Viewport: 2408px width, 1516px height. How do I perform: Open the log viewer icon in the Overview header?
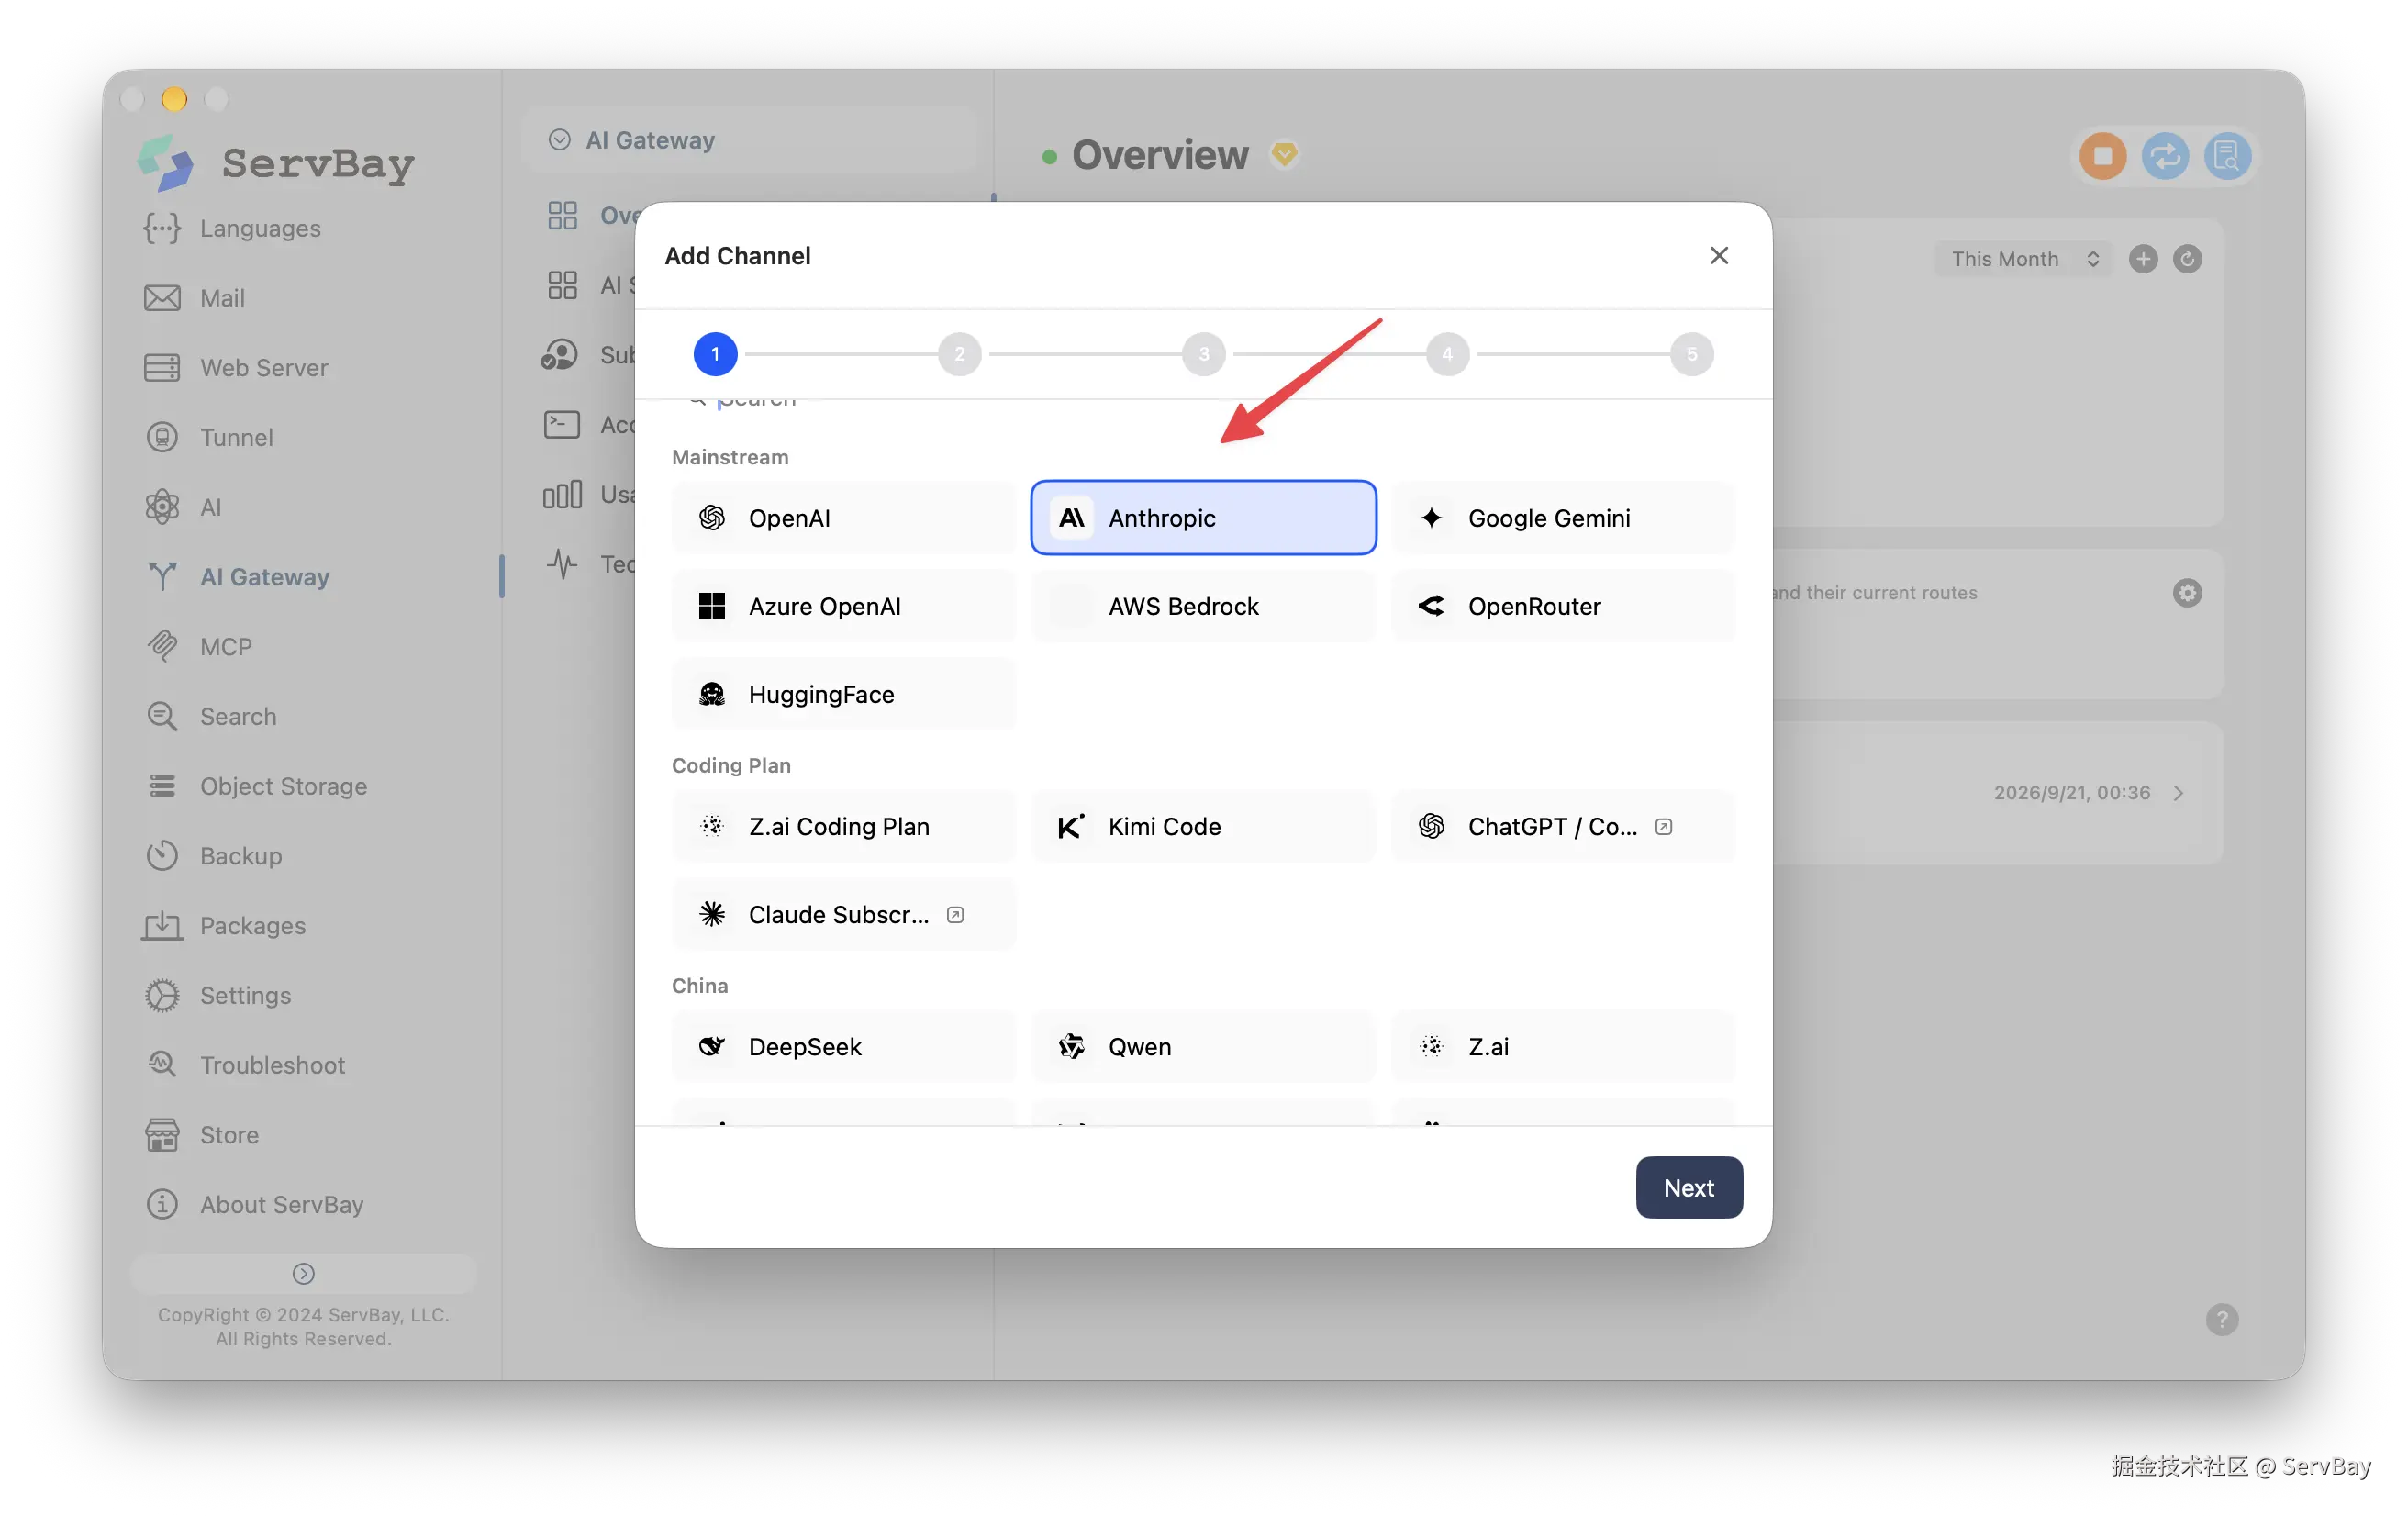coord(2226,156)
